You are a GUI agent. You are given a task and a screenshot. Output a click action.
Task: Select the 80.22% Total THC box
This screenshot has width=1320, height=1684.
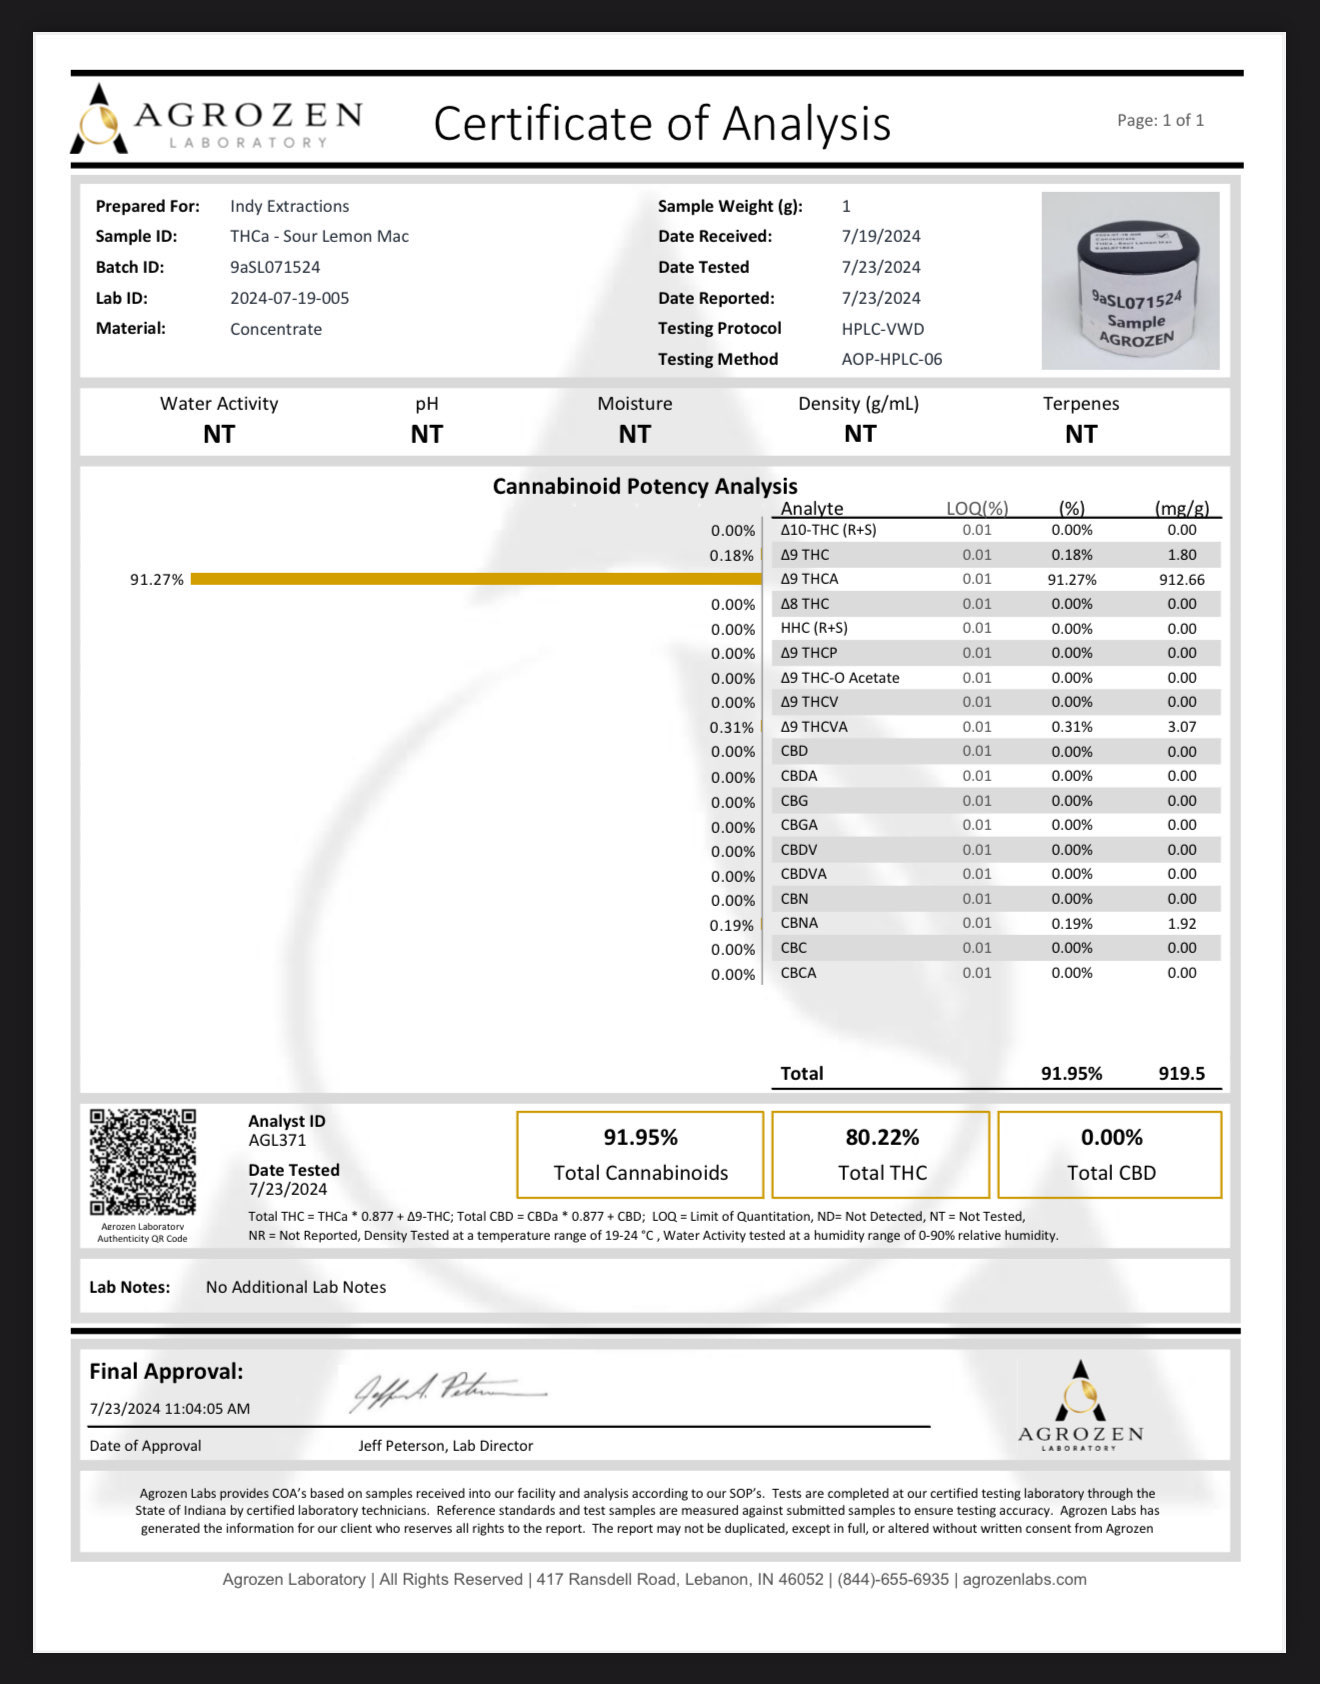(881, 1154)
